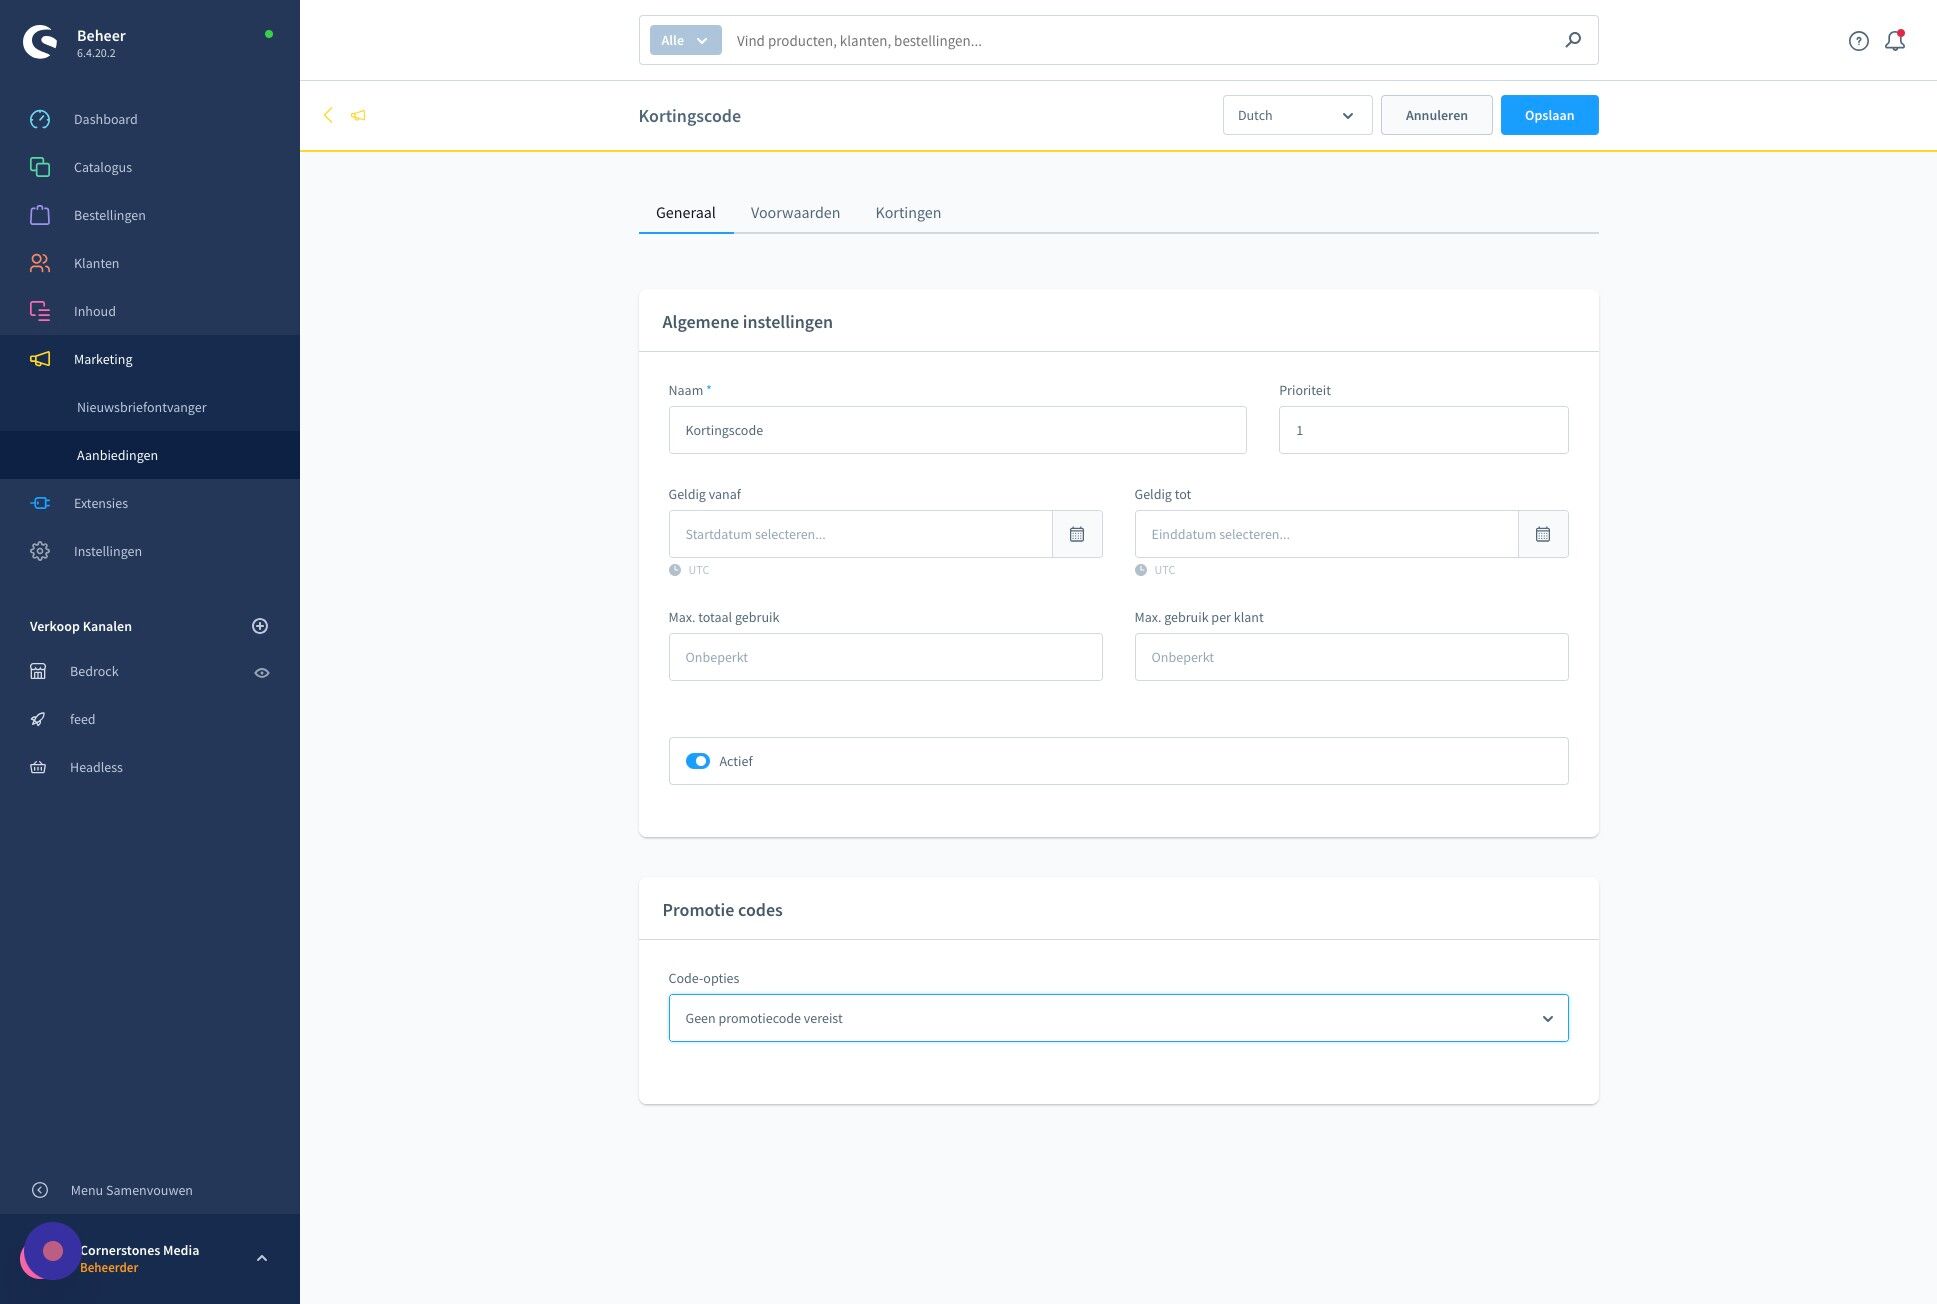Toggle the Actief switch
This screenshot has width=1937, height=1304.
pyautogui.click(x=698, y=761)
